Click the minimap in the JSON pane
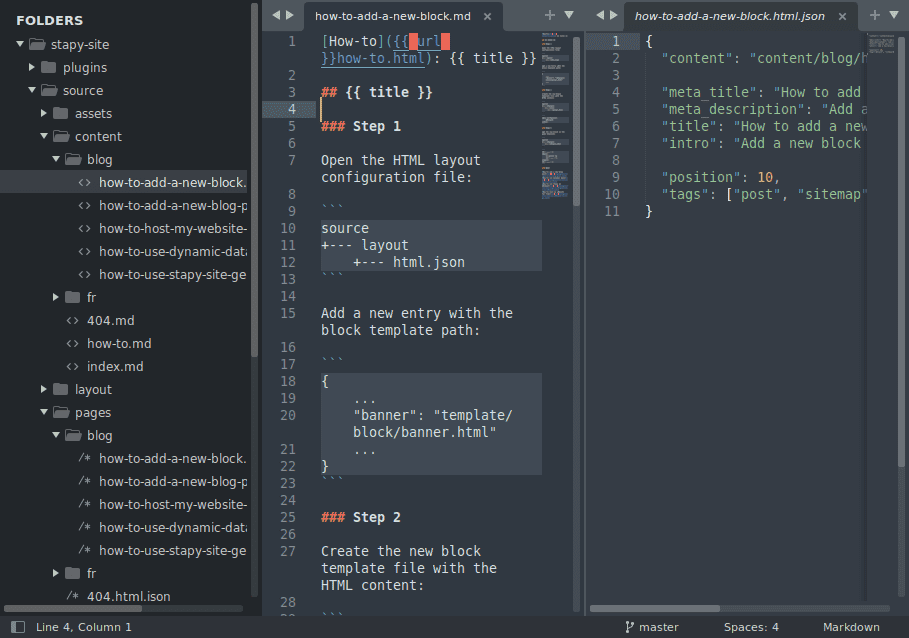This screenshot has height=638, width=909. (x=881, y=43)
